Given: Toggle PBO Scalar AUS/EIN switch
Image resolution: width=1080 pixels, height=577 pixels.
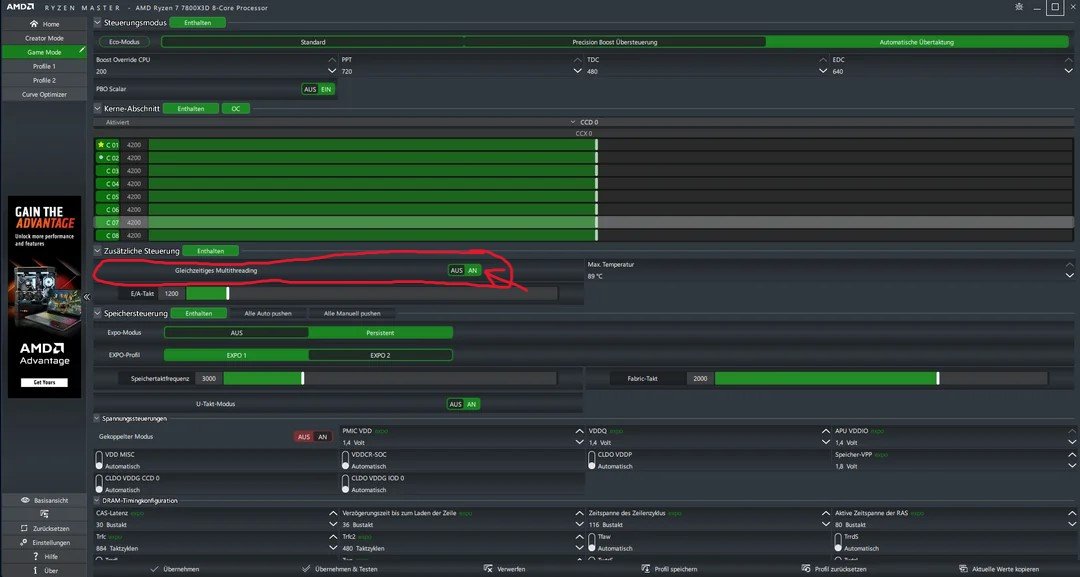Looking at the screenshot, I should pyautogui.click(x=318, y=90).
